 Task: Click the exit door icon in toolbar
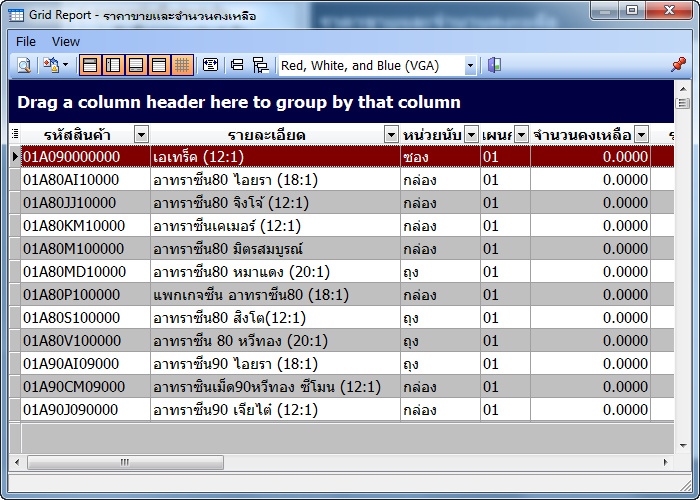pyautogui.click(x=494, y=65)
